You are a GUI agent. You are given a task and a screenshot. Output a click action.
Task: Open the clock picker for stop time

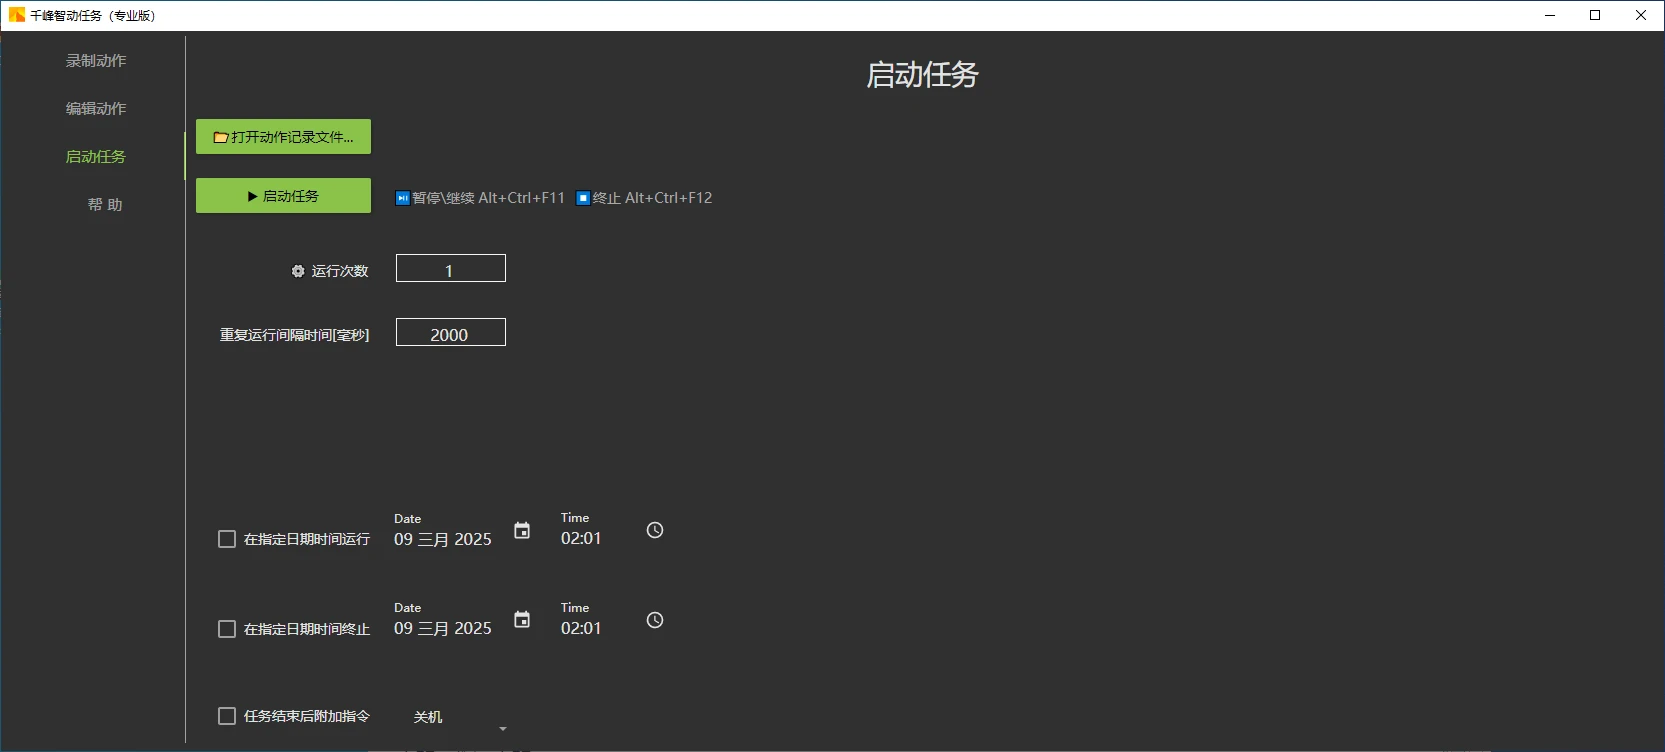click(655, 620)
